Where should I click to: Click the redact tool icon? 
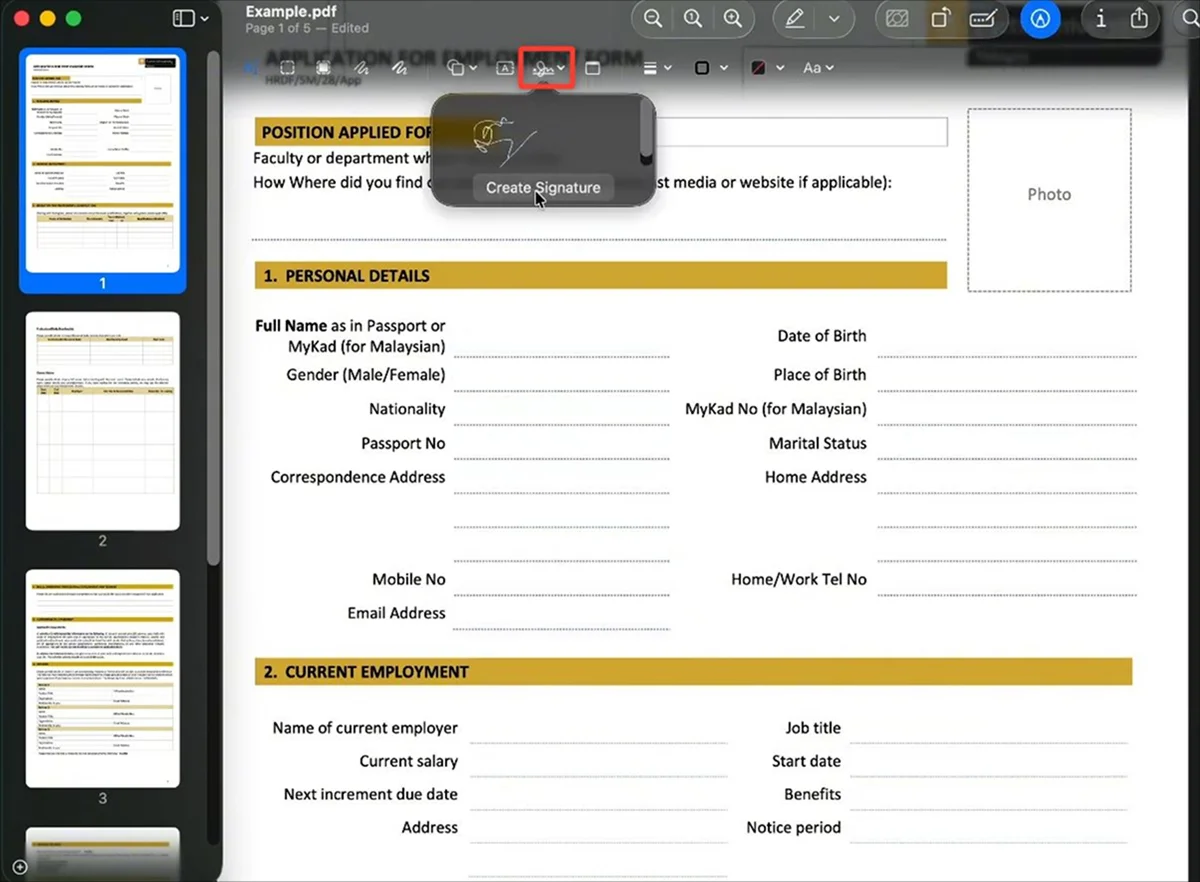(897, 19)
